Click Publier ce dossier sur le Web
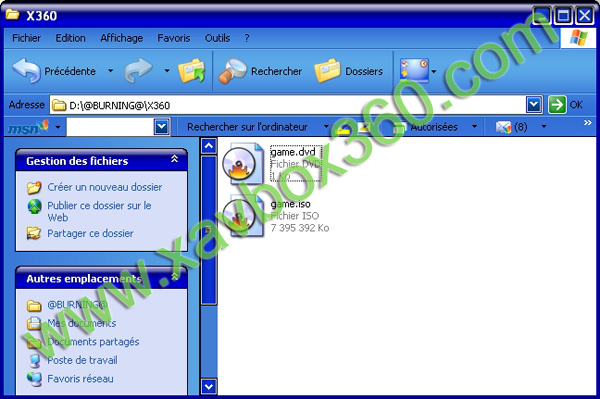The height and width of the screenshot is (399, 600). [99, 211]
